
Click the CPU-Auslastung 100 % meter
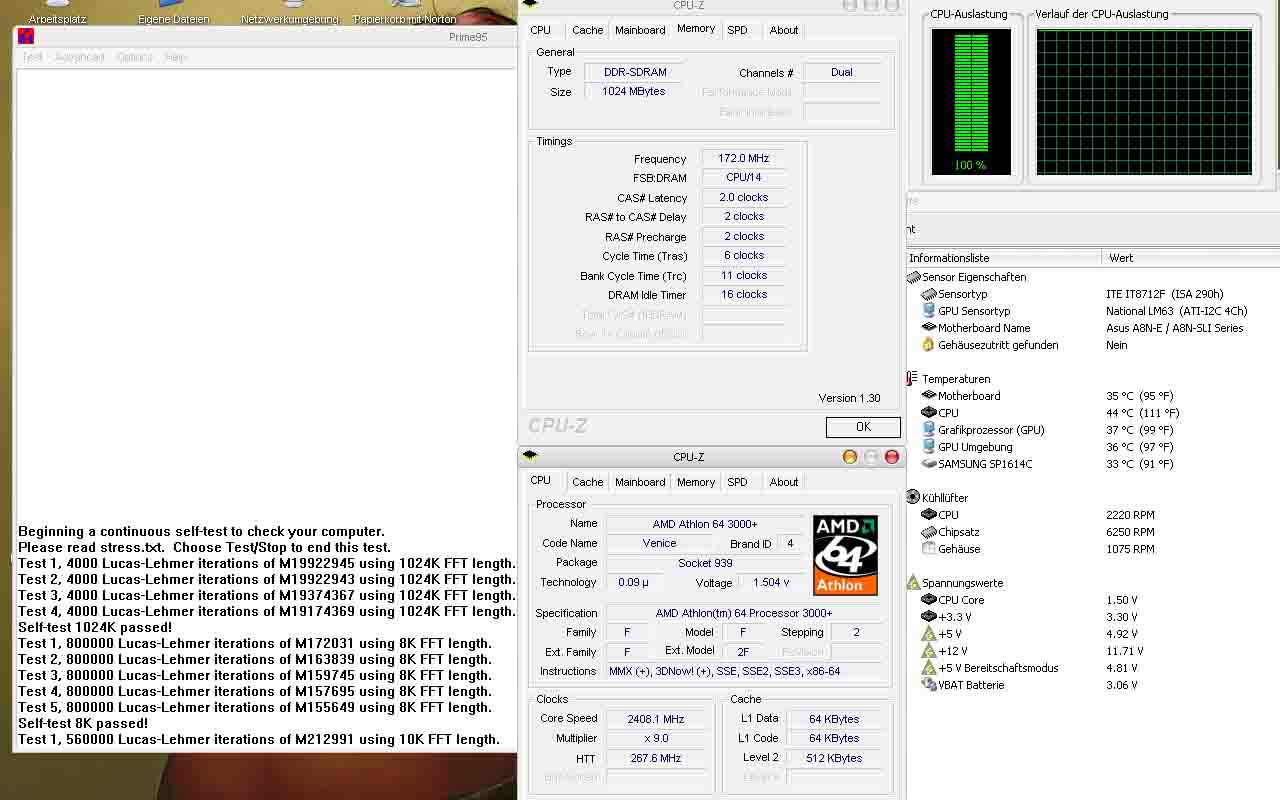[970, 101]
